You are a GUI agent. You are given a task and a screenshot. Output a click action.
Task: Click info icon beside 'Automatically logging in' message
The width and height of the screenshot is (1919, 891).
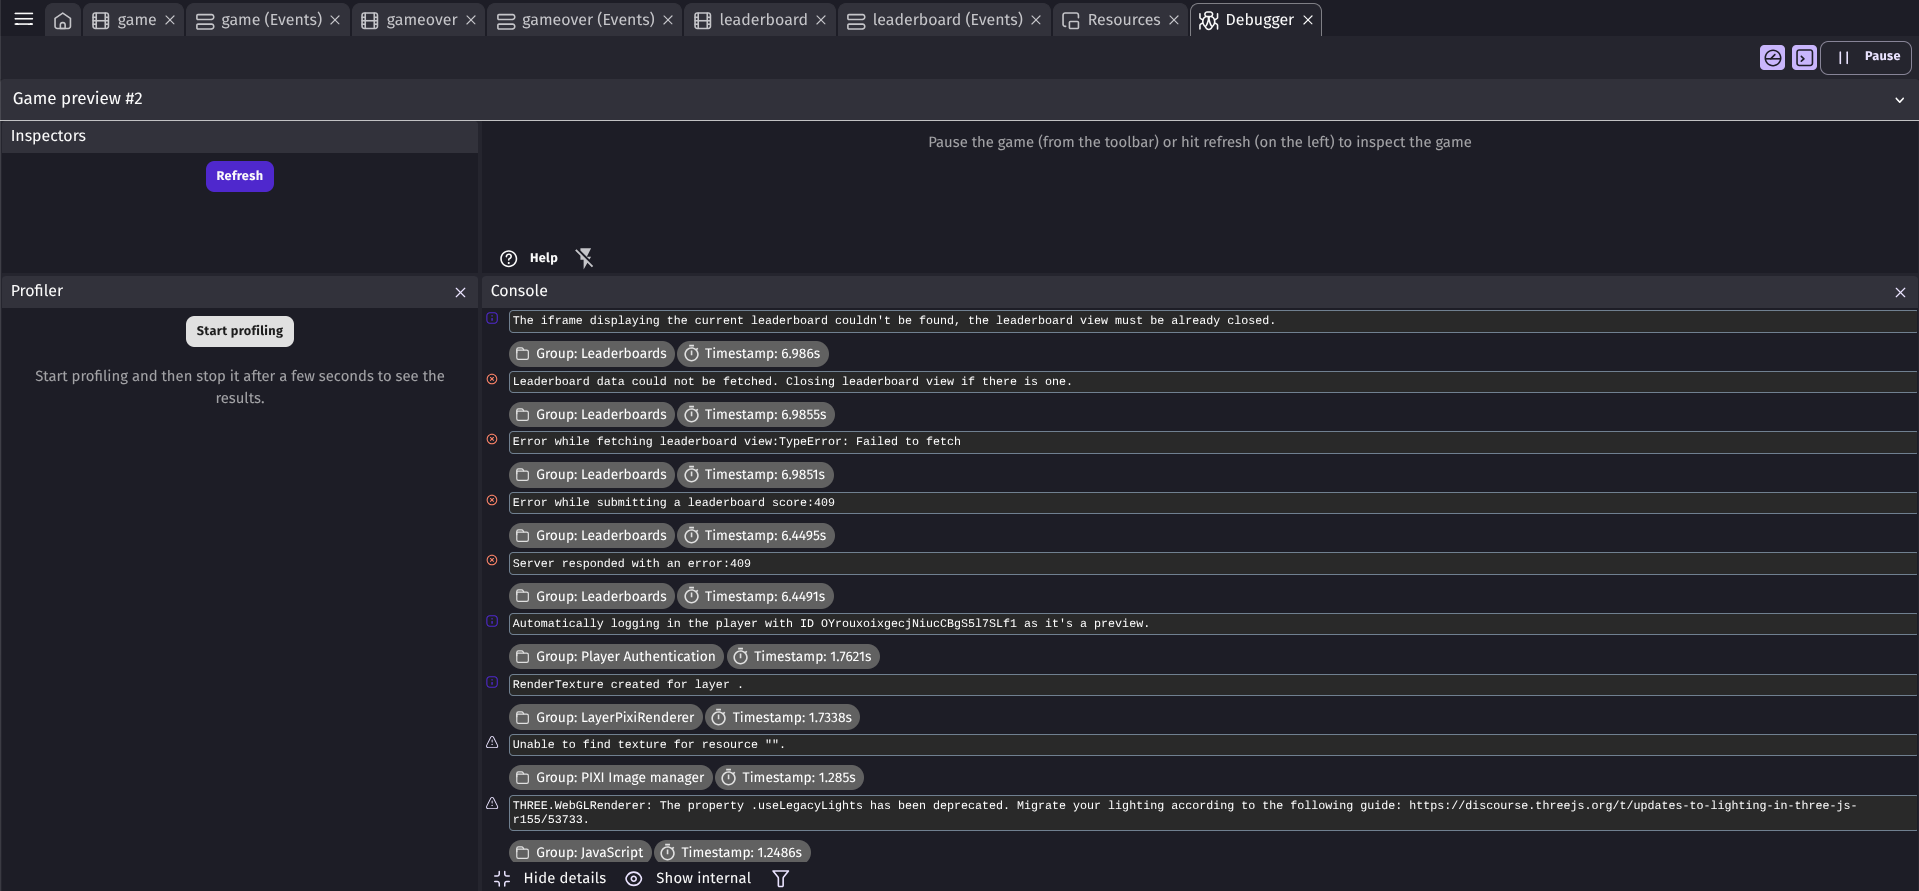[492, 622]
